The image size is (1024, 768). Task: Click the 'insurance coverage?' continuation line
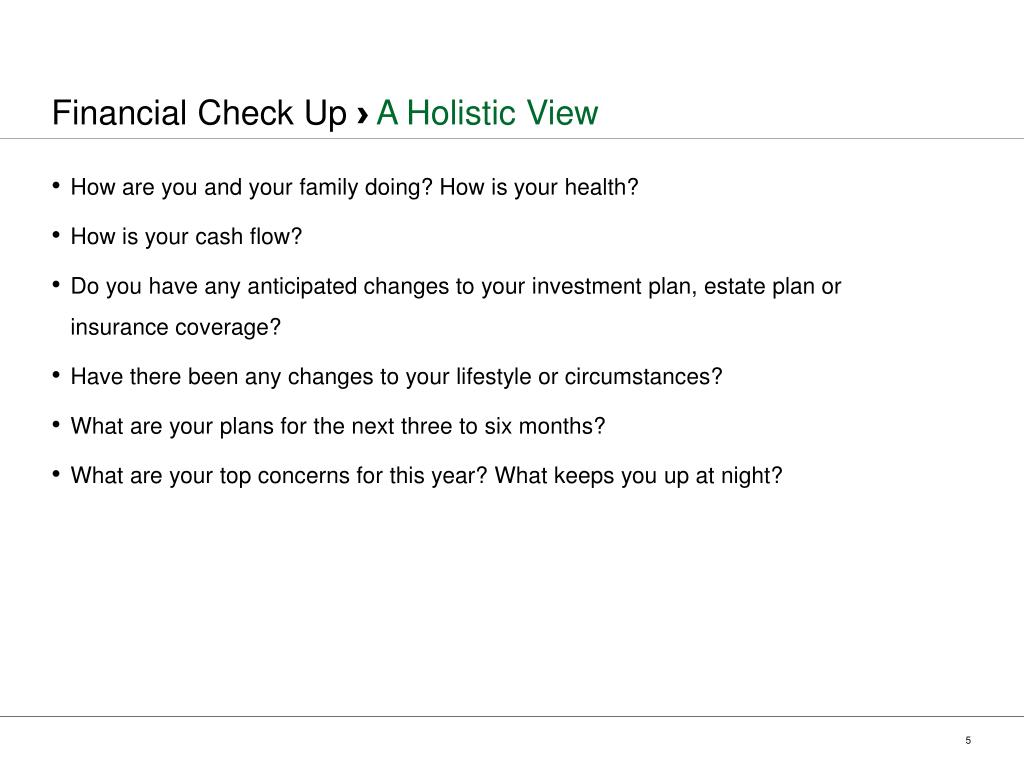[175, 327]
